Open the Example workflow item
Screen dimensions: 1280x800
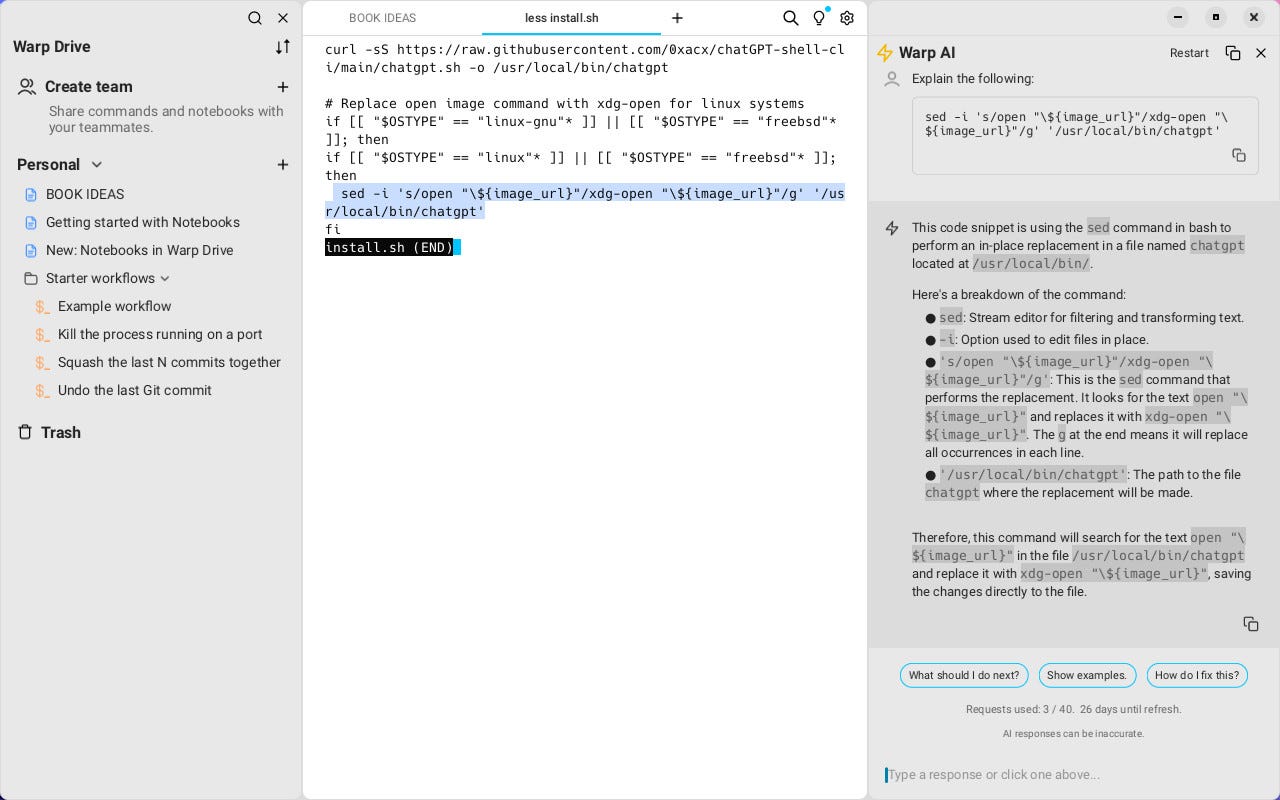114,306
